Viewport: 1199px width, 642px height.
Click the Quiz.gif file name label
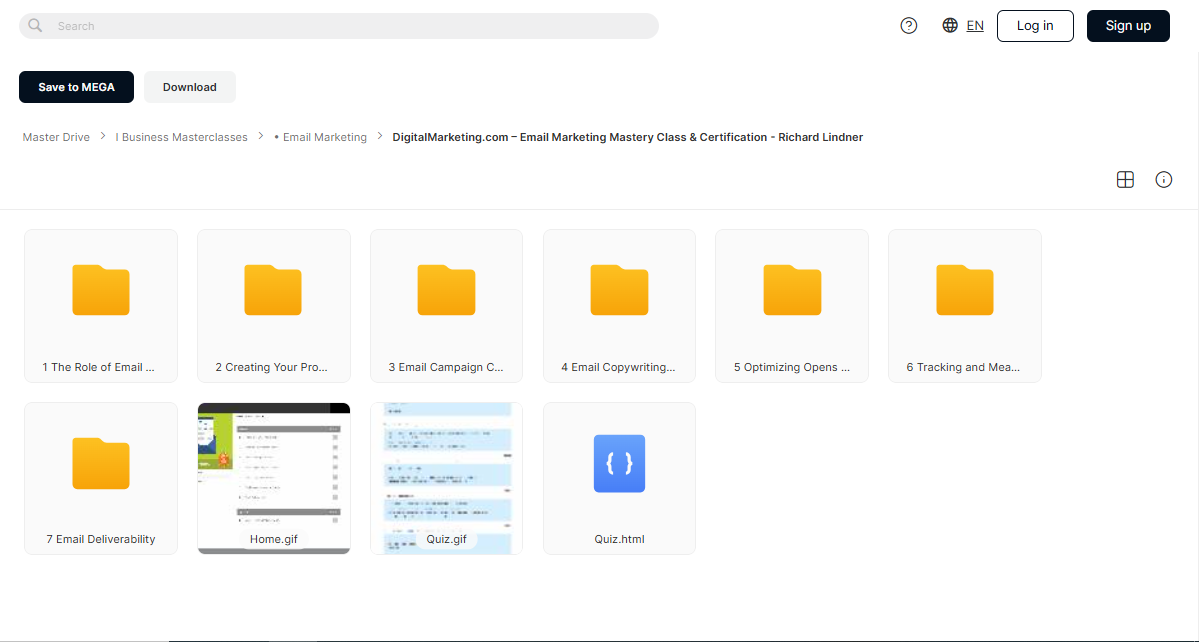(447, 539)
